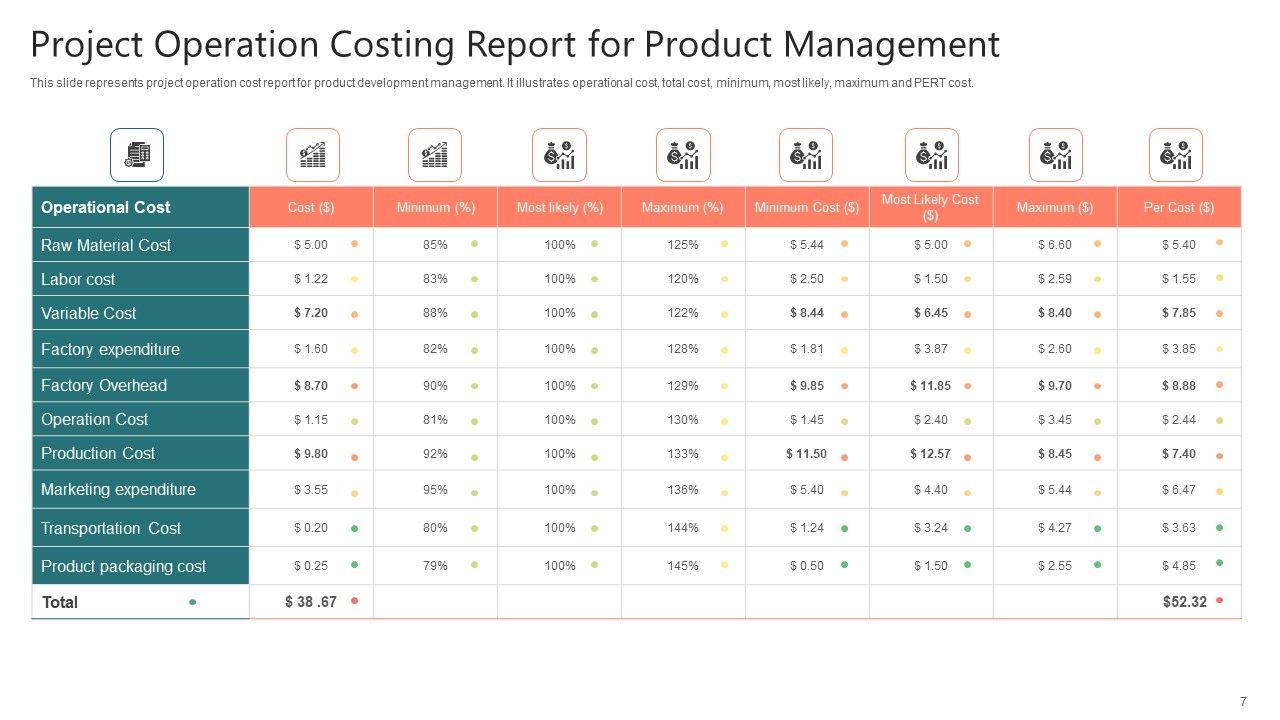Click the icon above the Minimum Cost ($) column
1280x720 pixels.
(806, 155)
